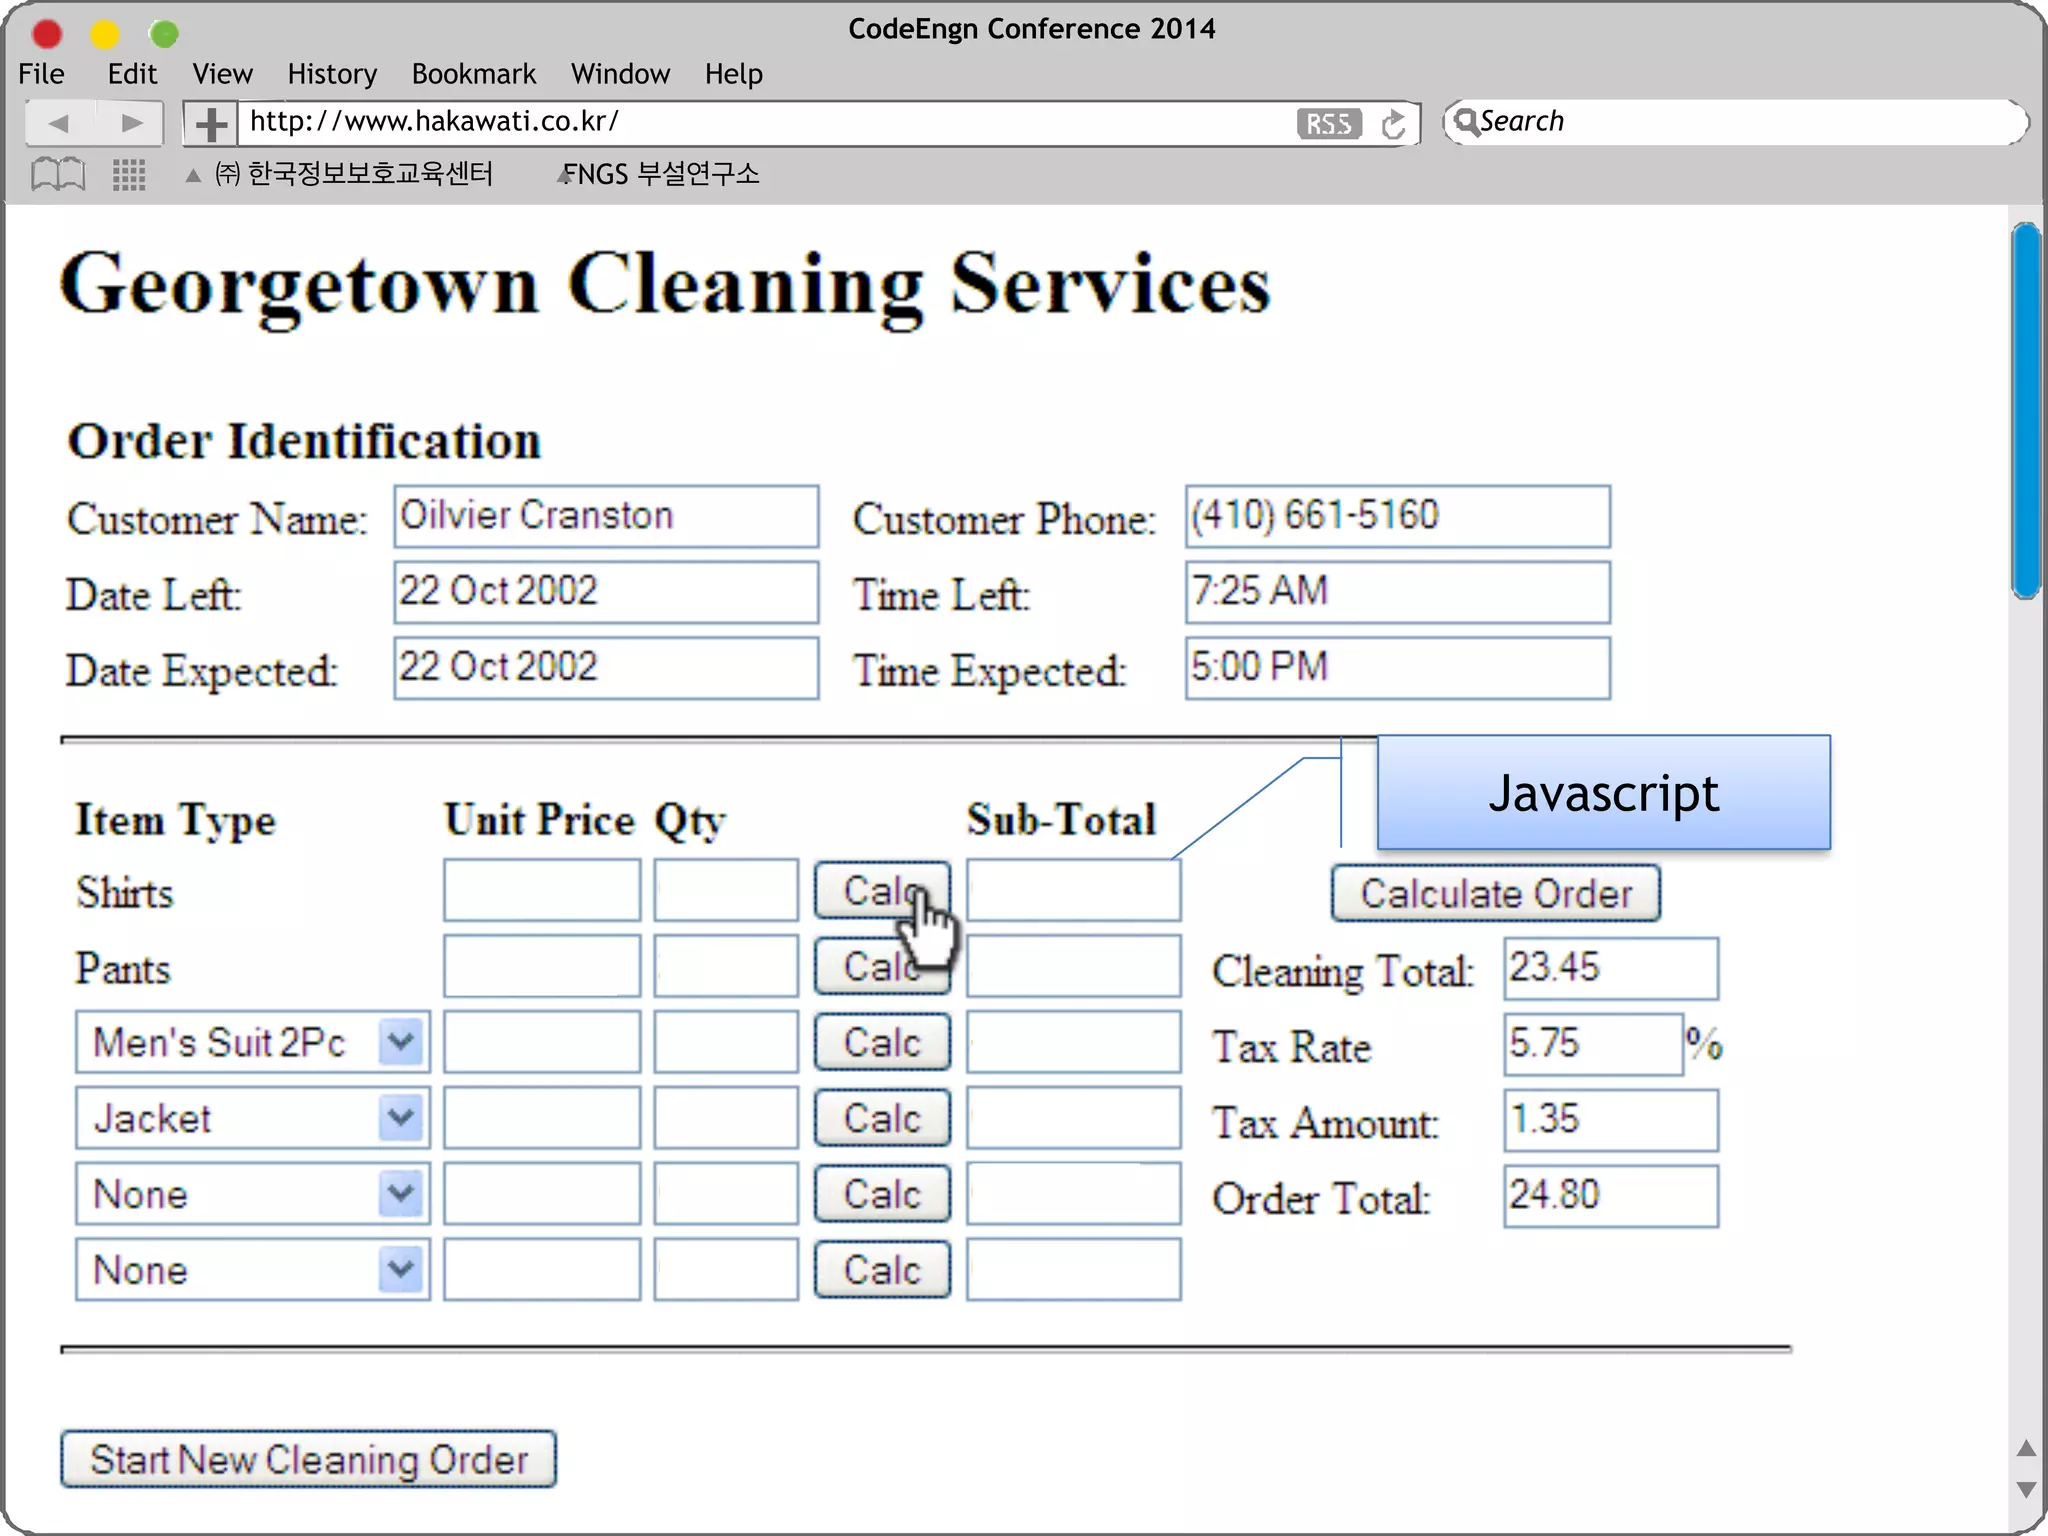Show the Top Sites grid icon
Screen dimensions: 2048x1536
point(129,174)
